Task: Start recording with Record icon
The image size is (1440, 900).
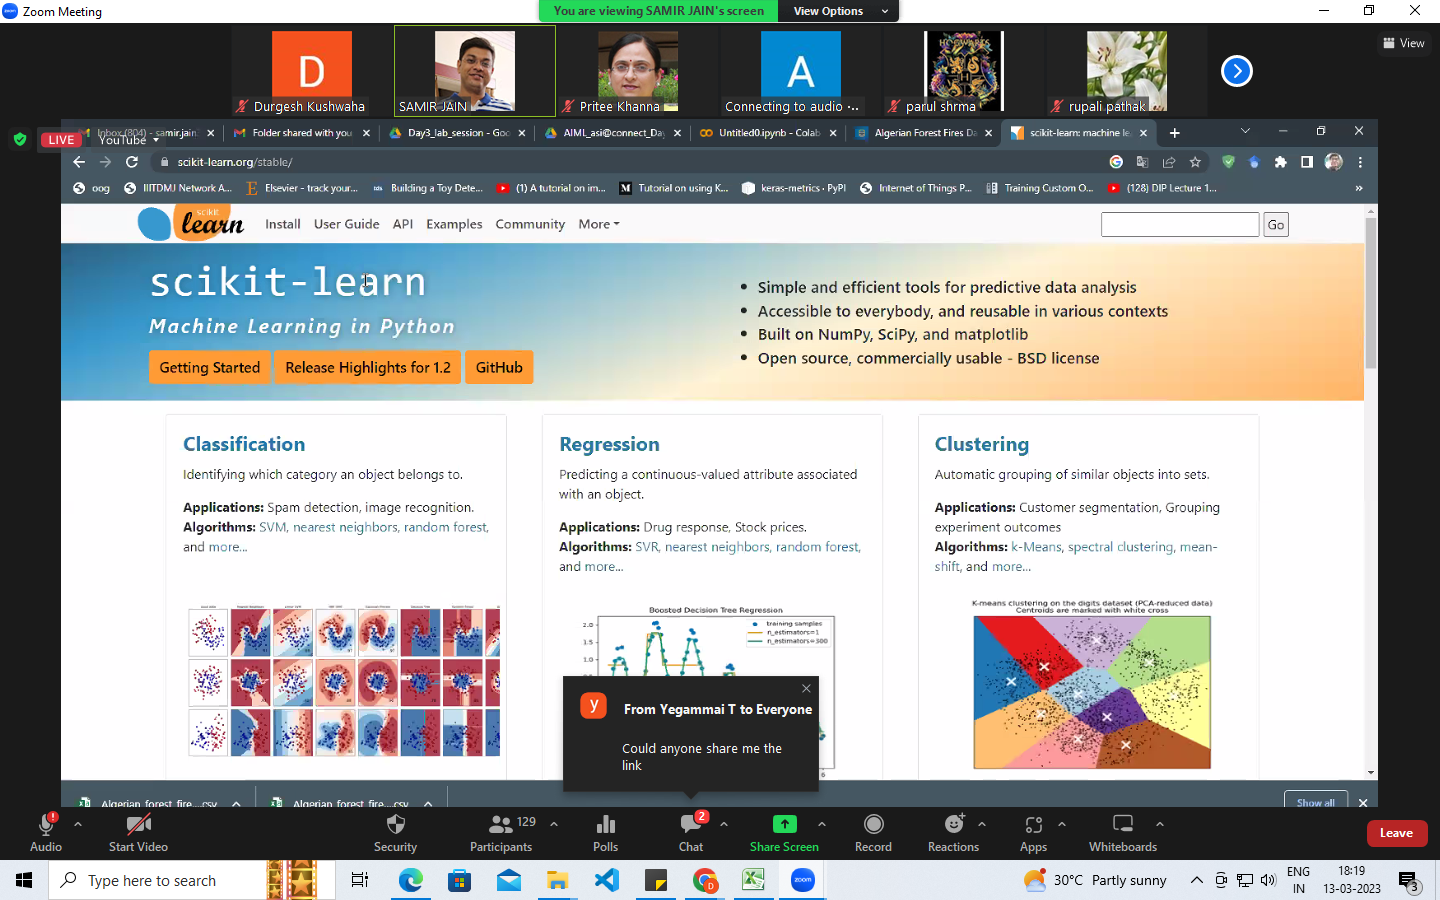Action: [x=873, y=824]
